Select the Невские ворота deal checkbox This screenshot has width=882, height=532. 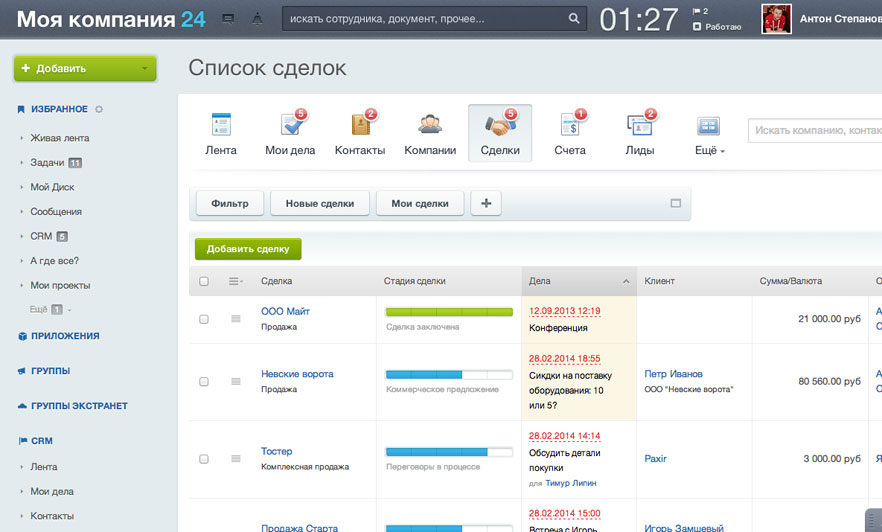(204, 382)
